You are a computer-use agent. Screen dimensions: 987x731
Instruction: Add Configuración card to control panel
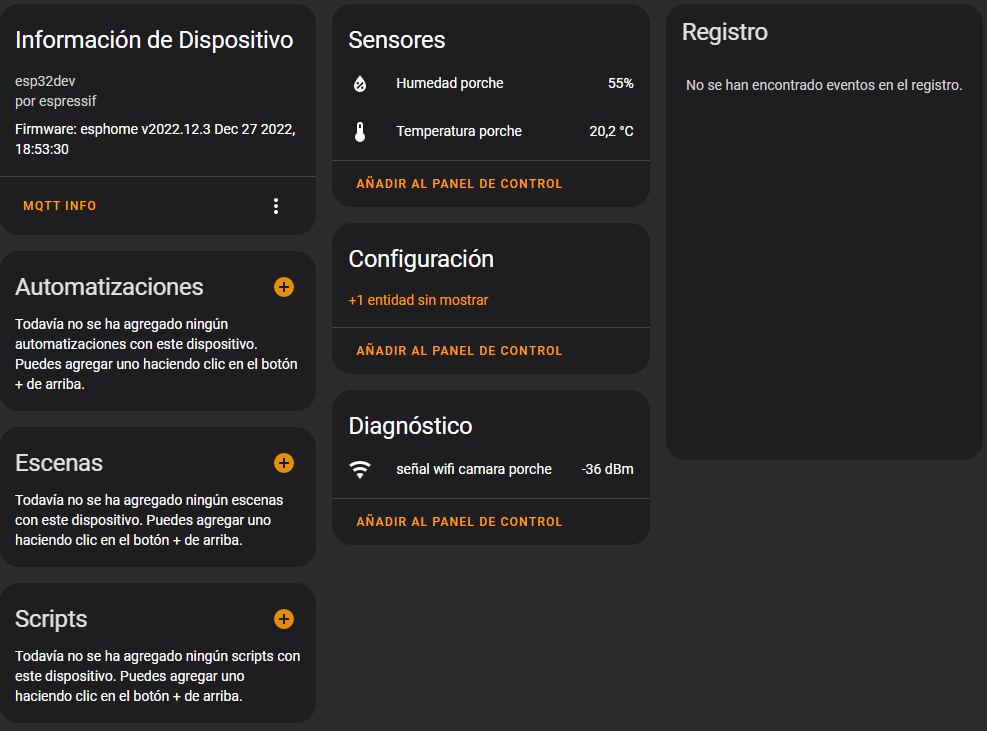point(459,351)
